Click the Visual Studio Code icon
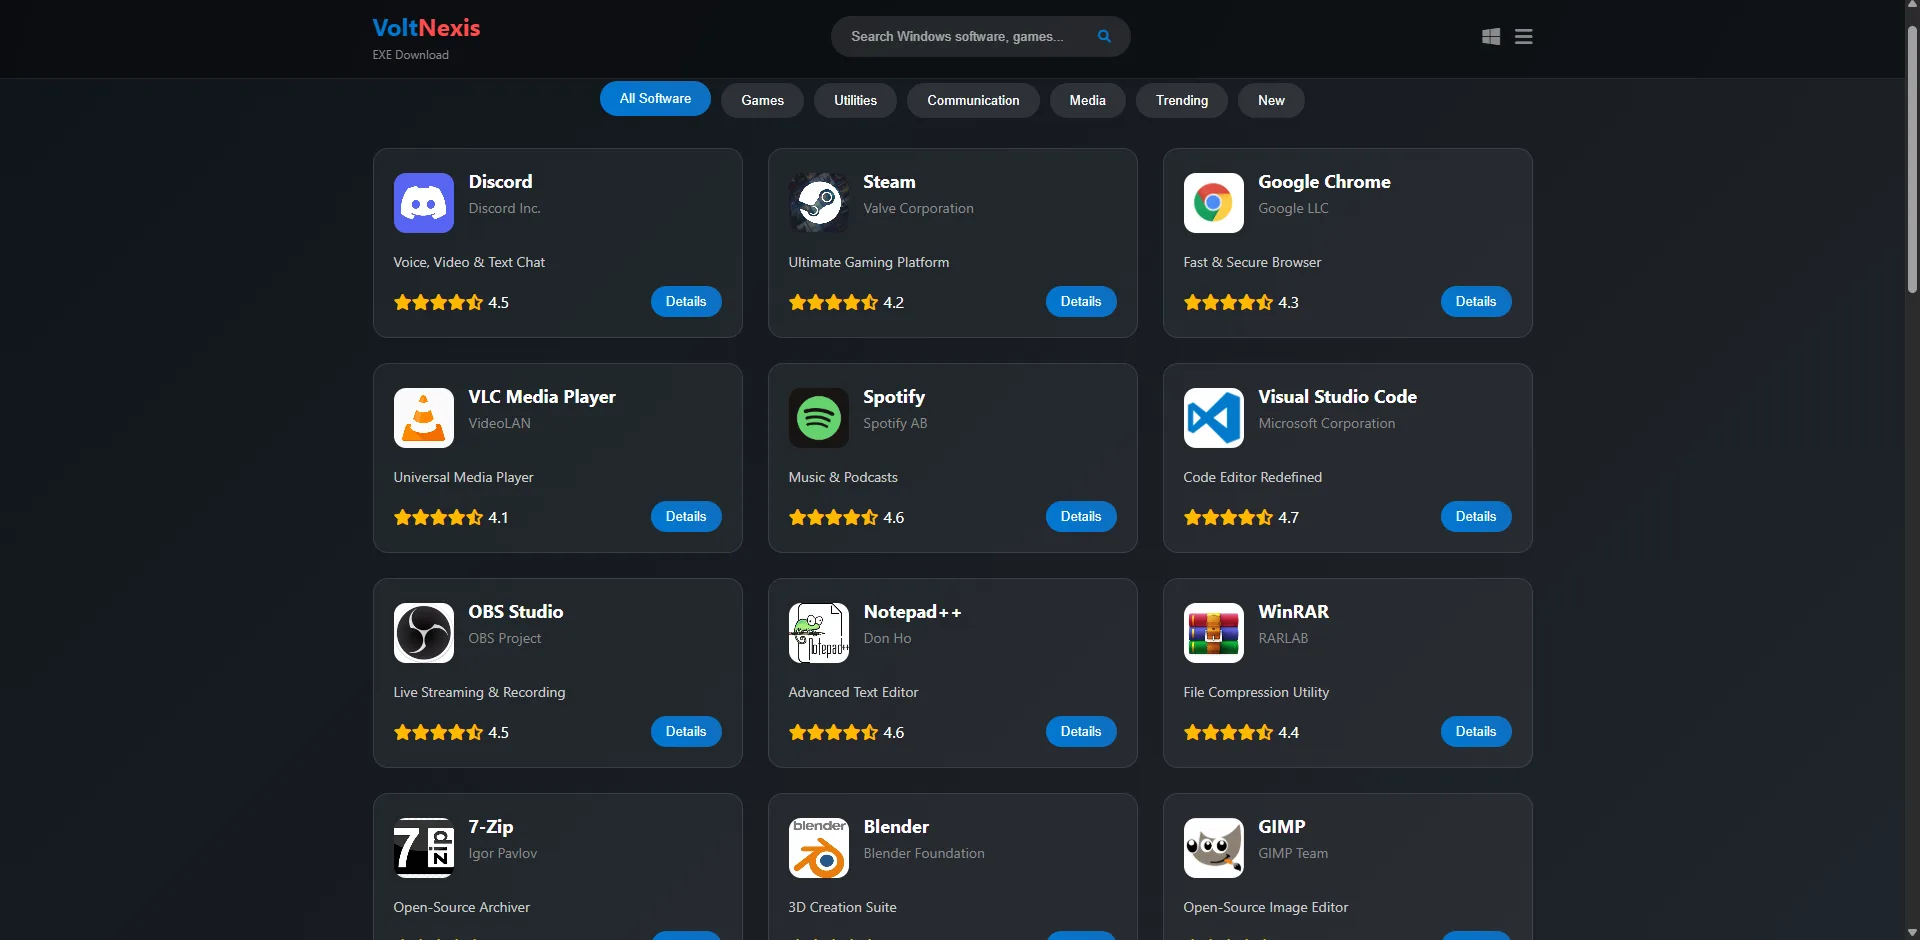 click(x=1212, y=417)
